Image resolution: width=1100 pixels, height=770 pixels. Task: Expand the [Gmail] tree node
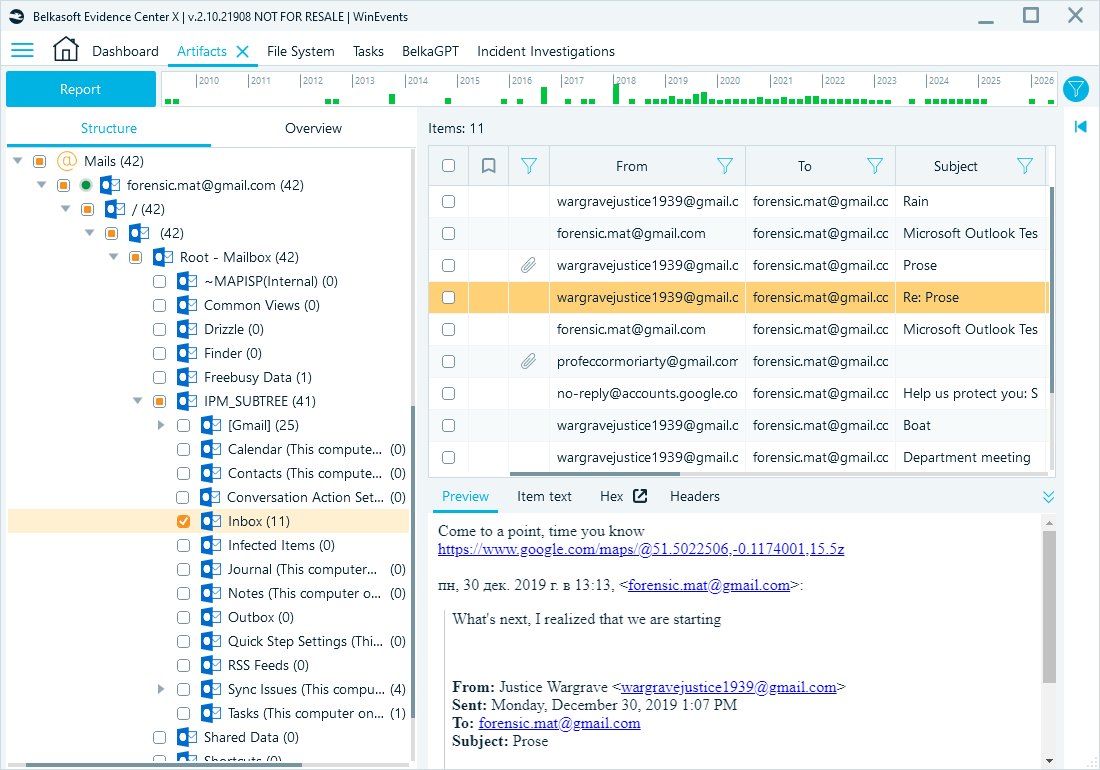tap(160, 424)
